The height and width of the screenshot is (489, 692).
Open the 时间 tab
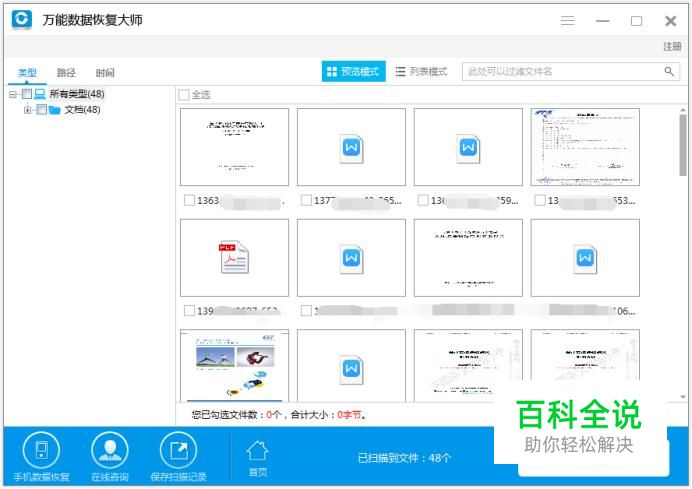105,72
